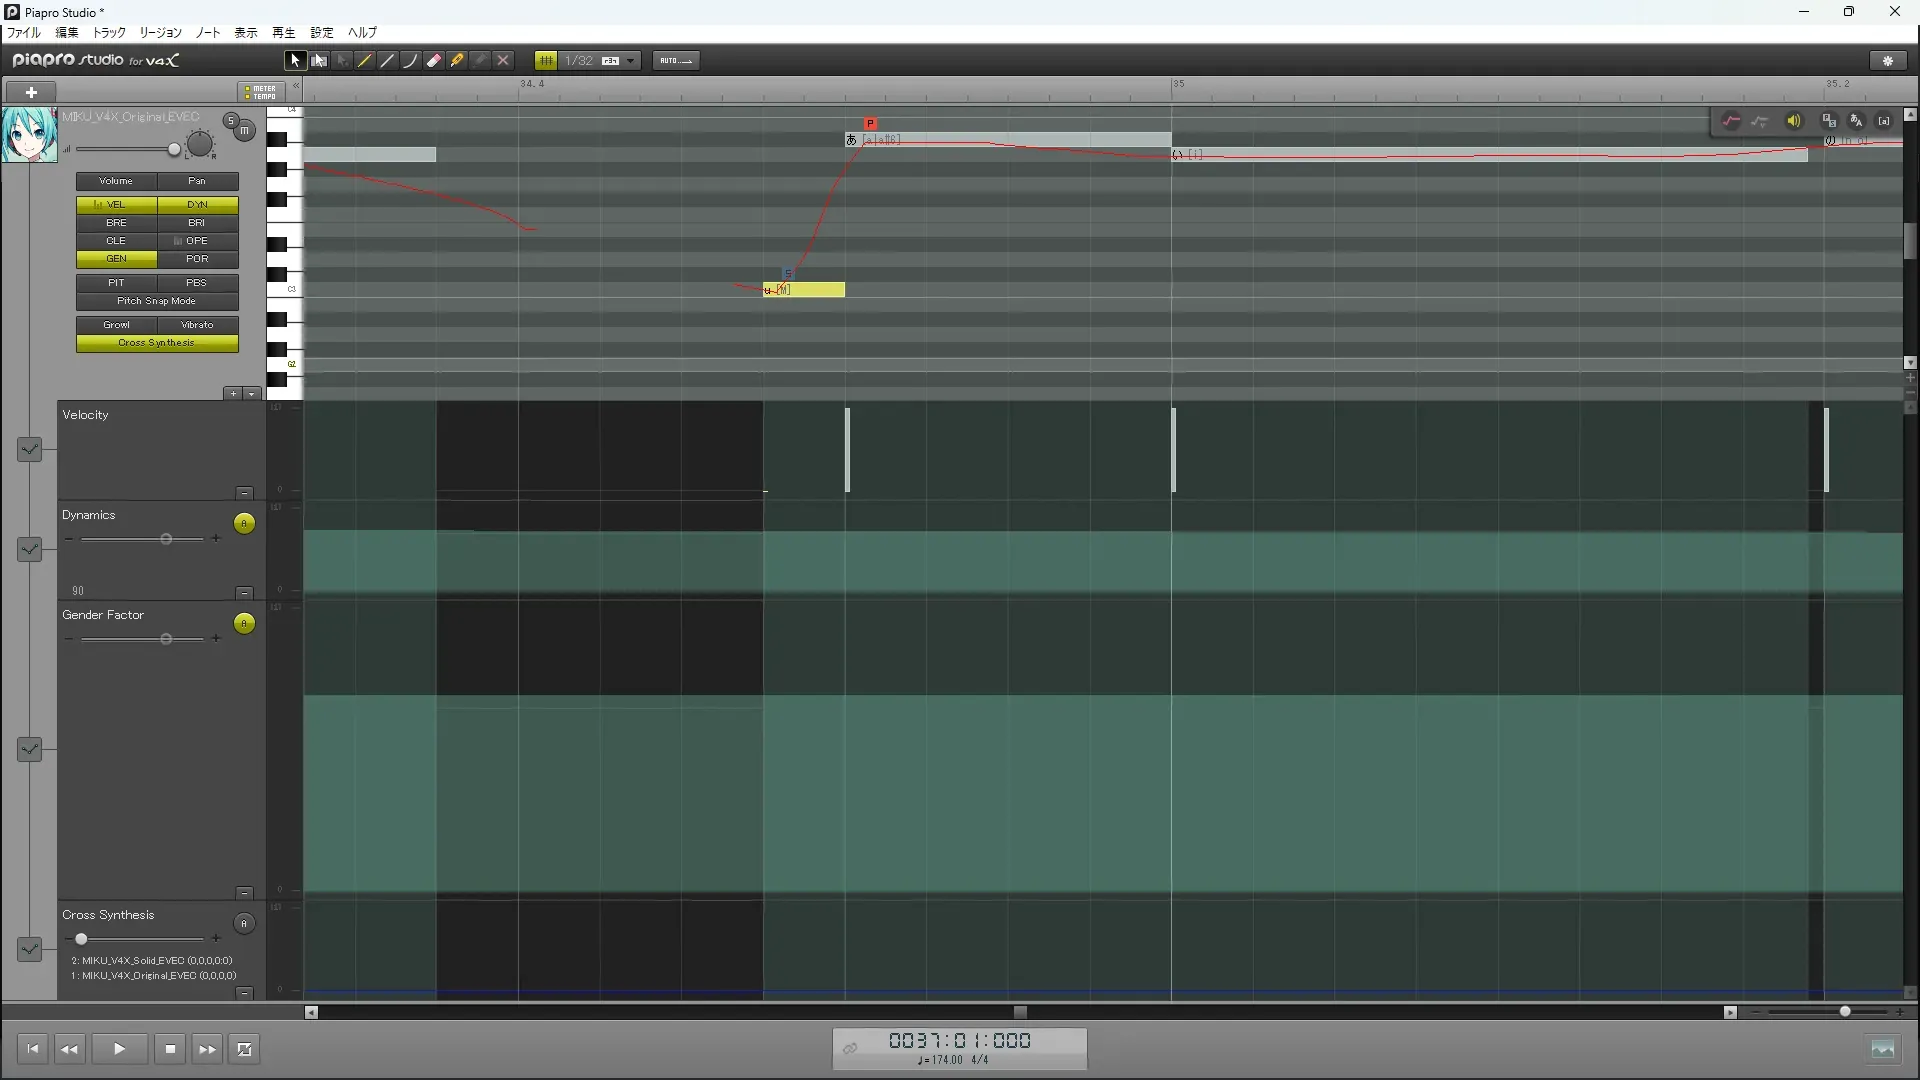Select the arrow pointer tool
This screenshot has width=1920, height=1080.
click(x=295, y=61)
